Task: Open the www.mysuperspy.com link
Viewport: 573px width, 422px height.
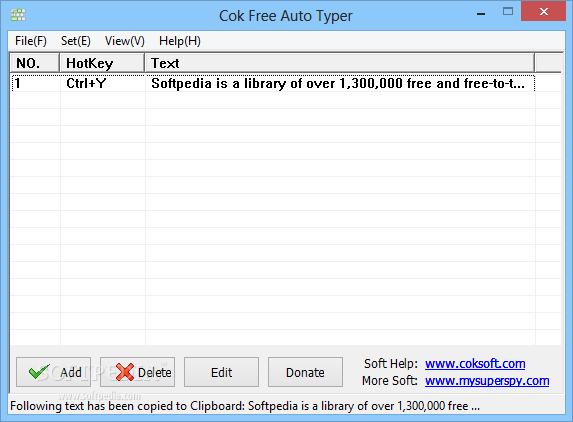Action: coord(487,381)
